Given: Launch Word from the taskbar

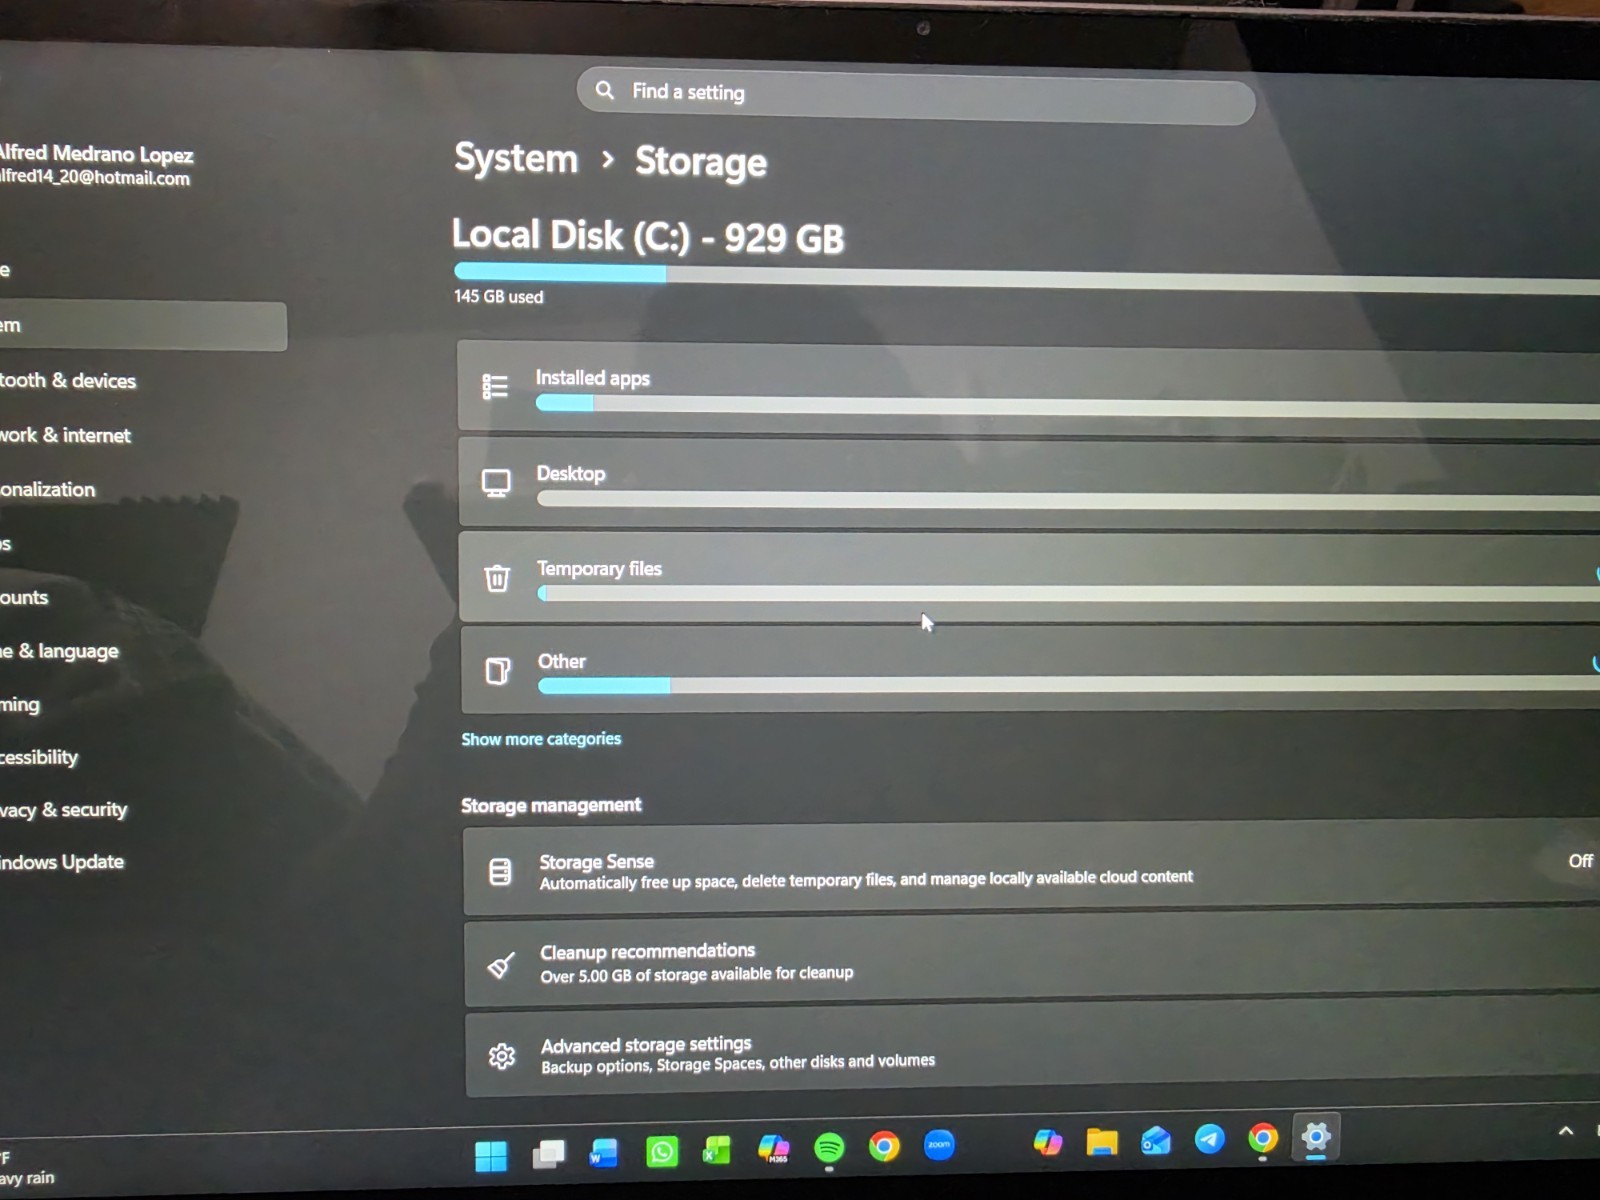Looking at the screenshot, I should [604, 1153].
